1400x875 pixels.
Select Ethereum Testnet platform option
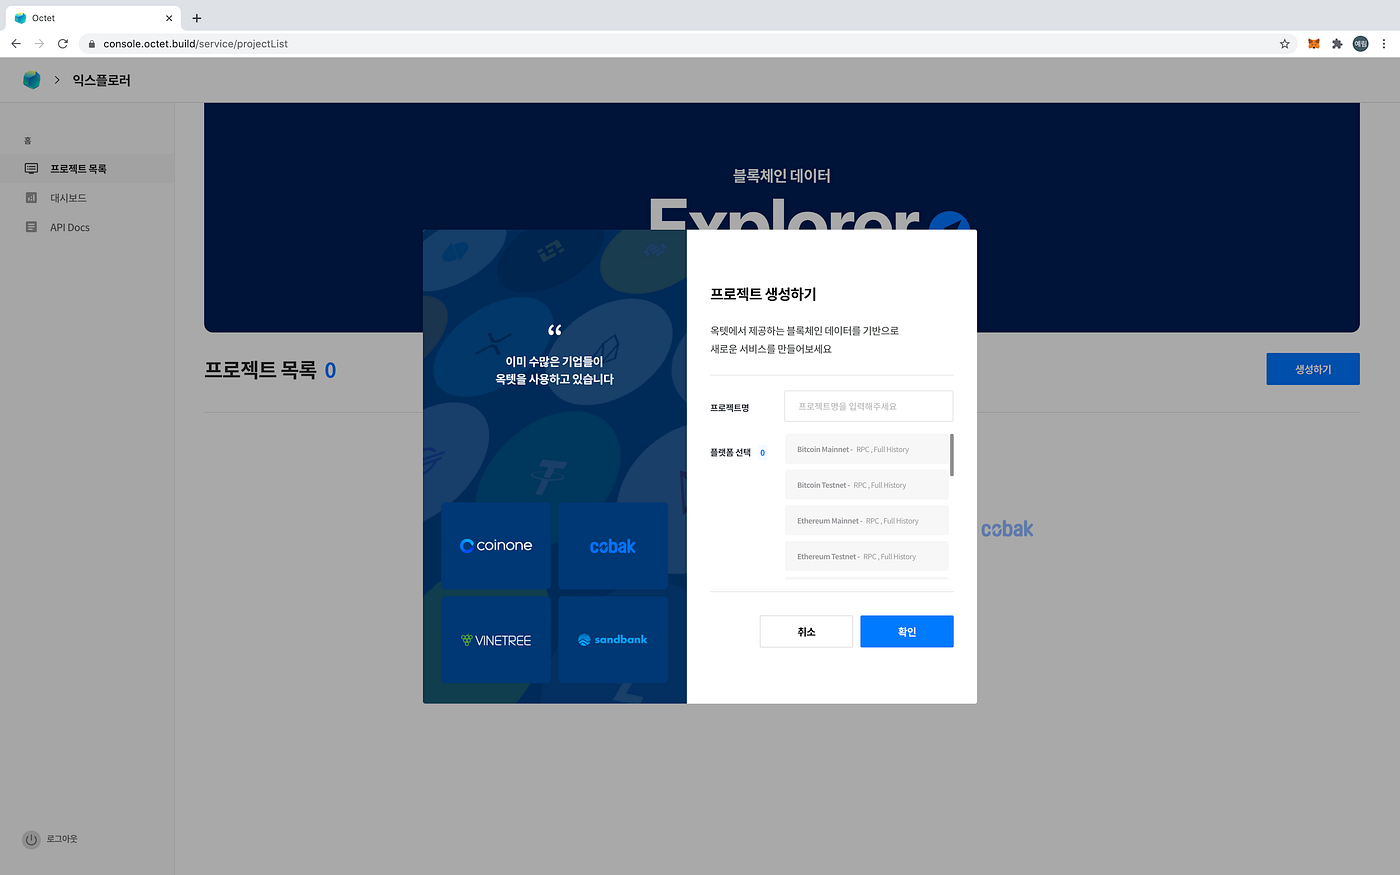[866, 557]
